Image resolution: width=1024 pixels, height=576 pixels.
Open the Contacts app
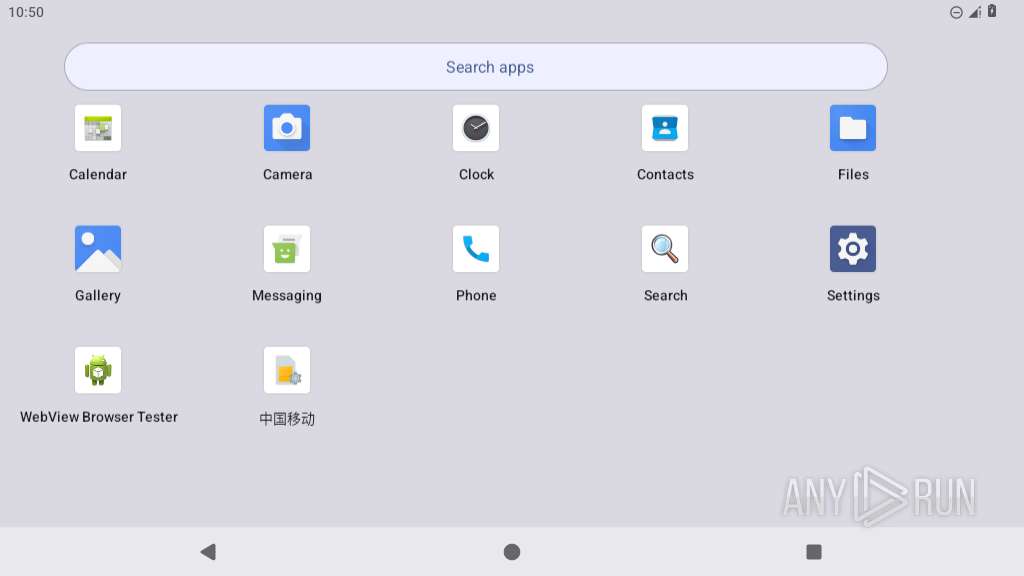tap(665, 128)
